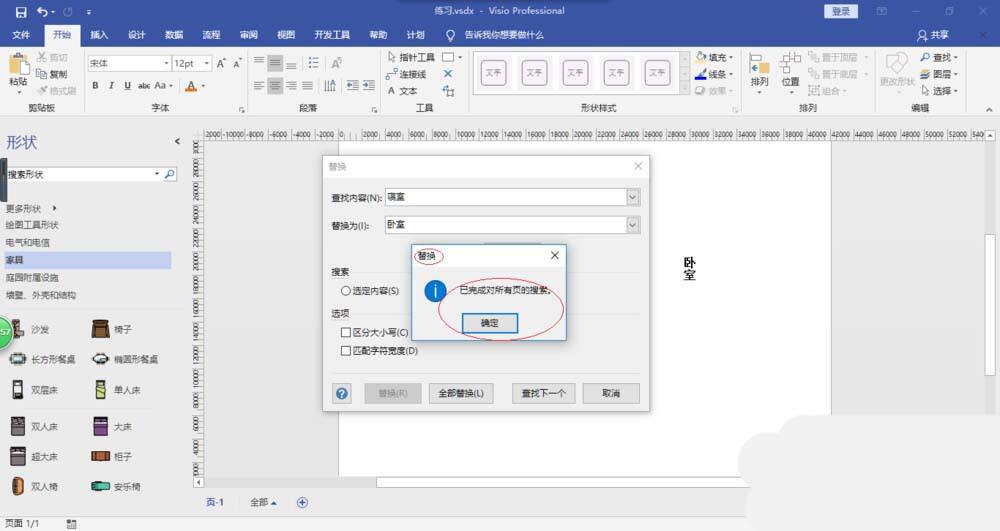Click the Single bed shape
Viewport: 1000px width, 531px height.
[x=117, y=389]
